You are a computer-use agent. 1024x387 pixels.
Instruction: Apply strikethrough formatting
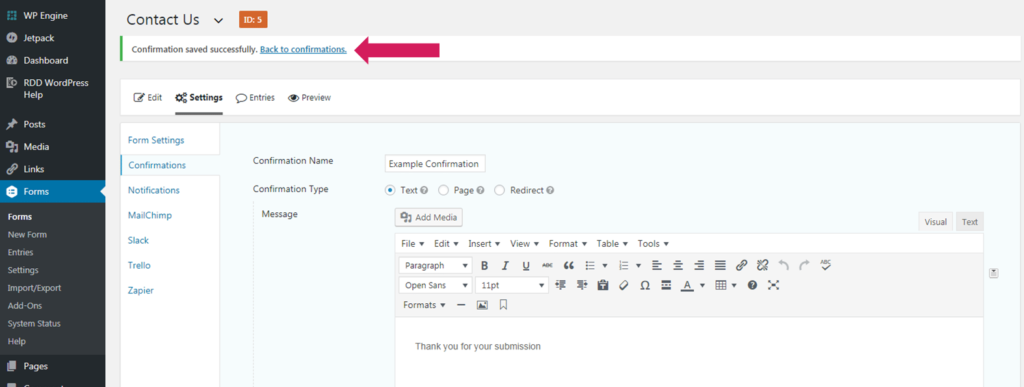click(547, 266)
